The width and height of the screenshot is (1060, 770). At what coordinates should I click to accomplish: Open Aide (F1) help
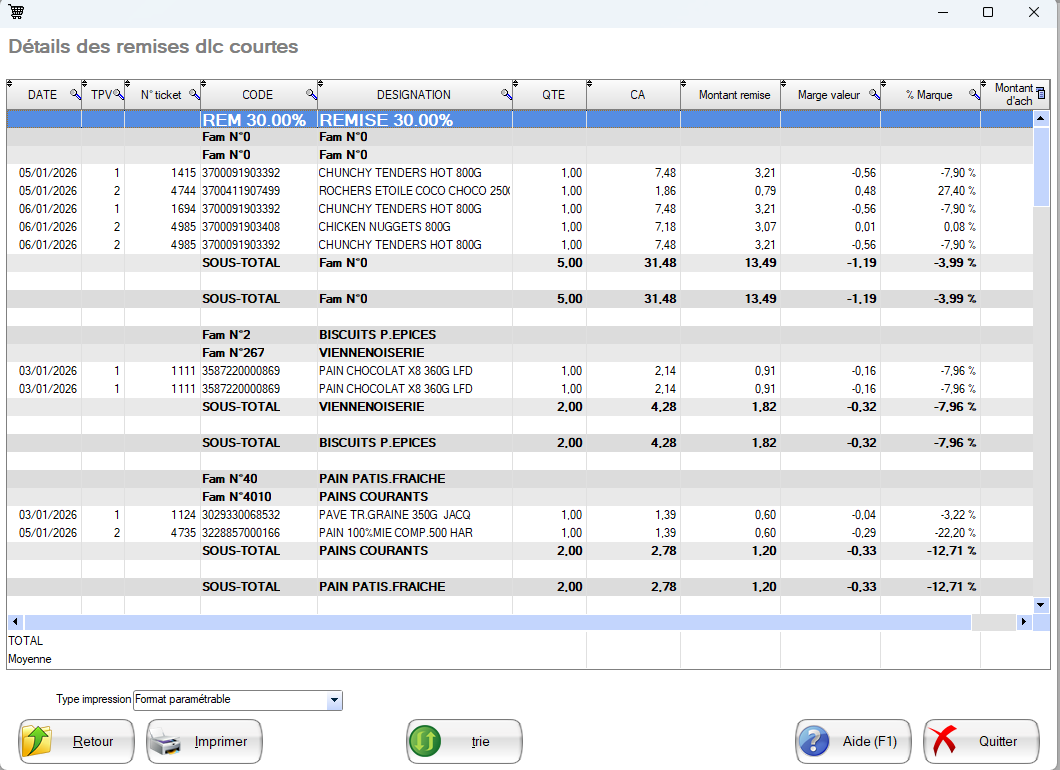(x=853, y=742)
